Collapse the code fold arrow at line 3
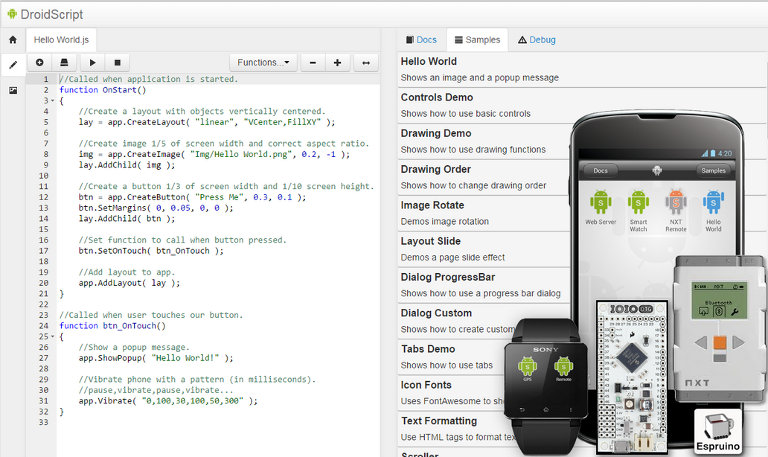 coord(53,100)
